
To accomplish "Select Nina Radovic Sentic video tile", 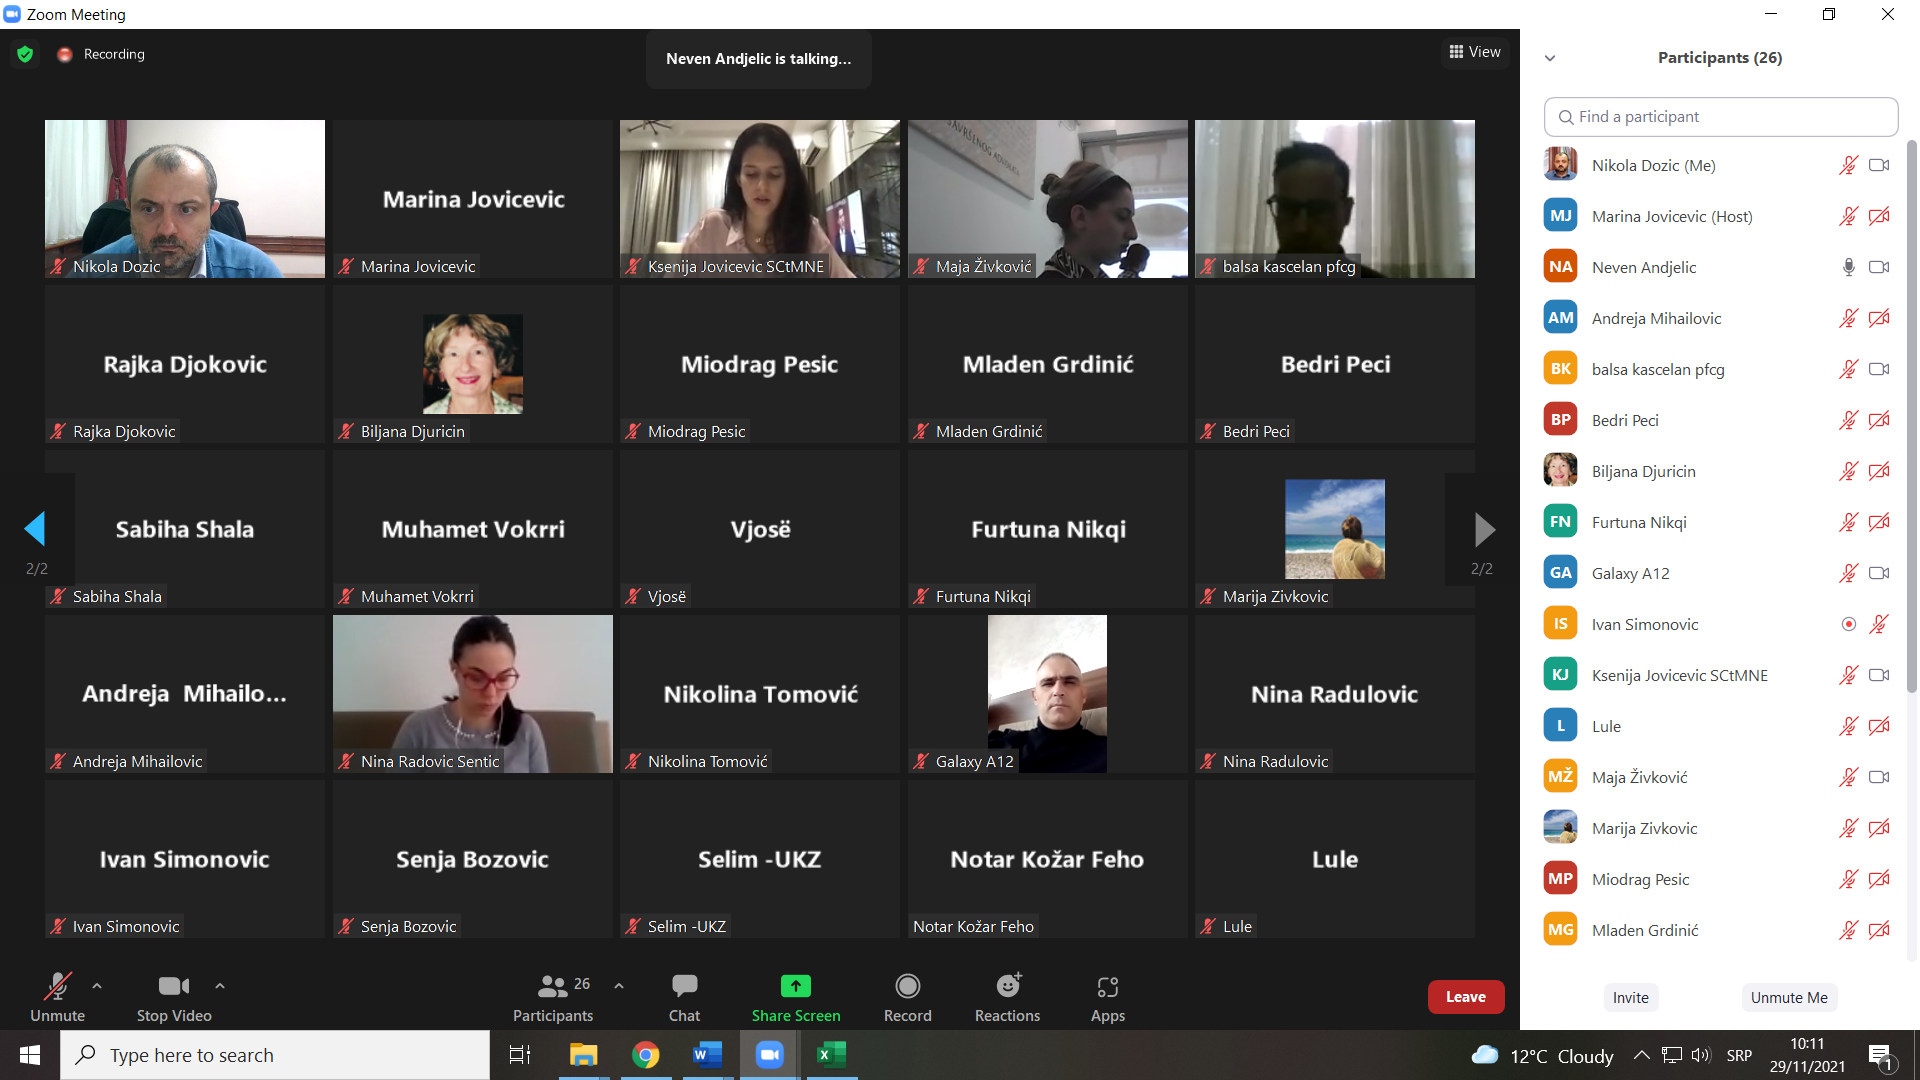I will tap(473, 694).
